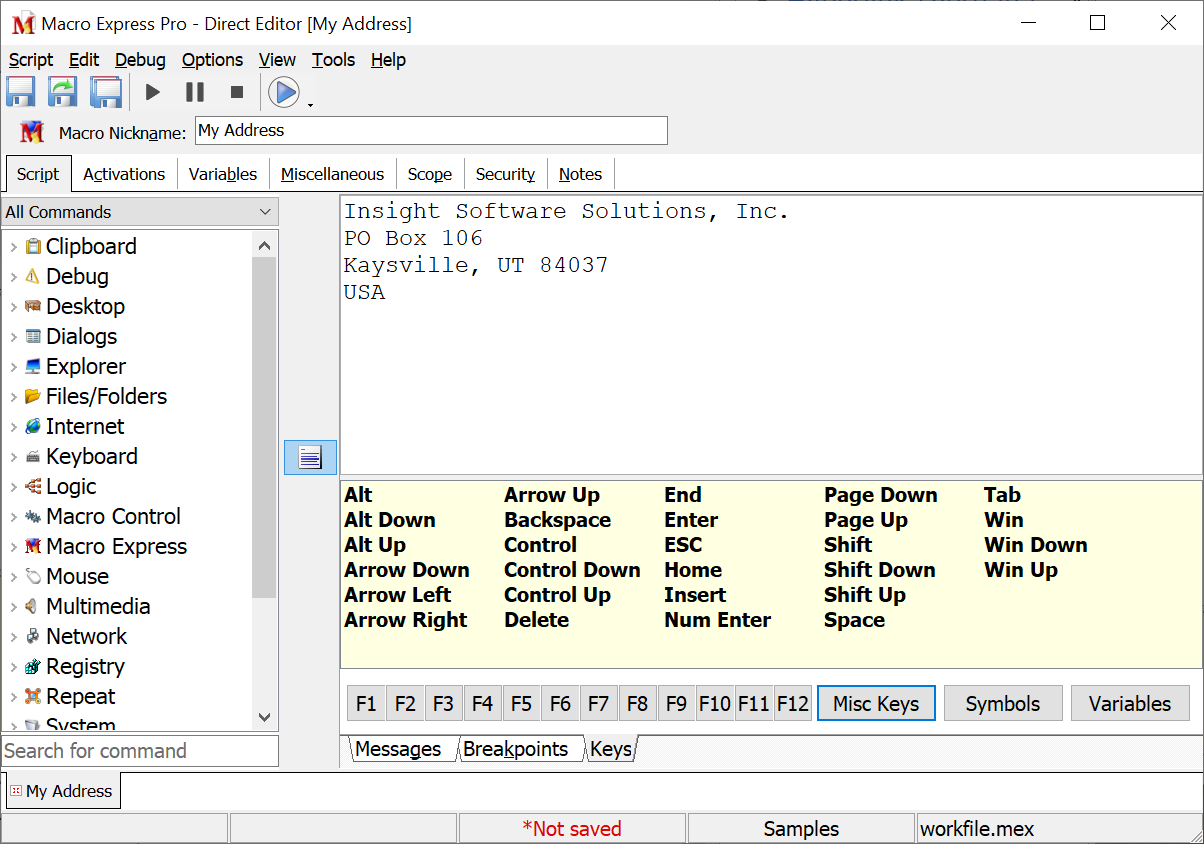Click the save icon with green arrow

point(63,92)
